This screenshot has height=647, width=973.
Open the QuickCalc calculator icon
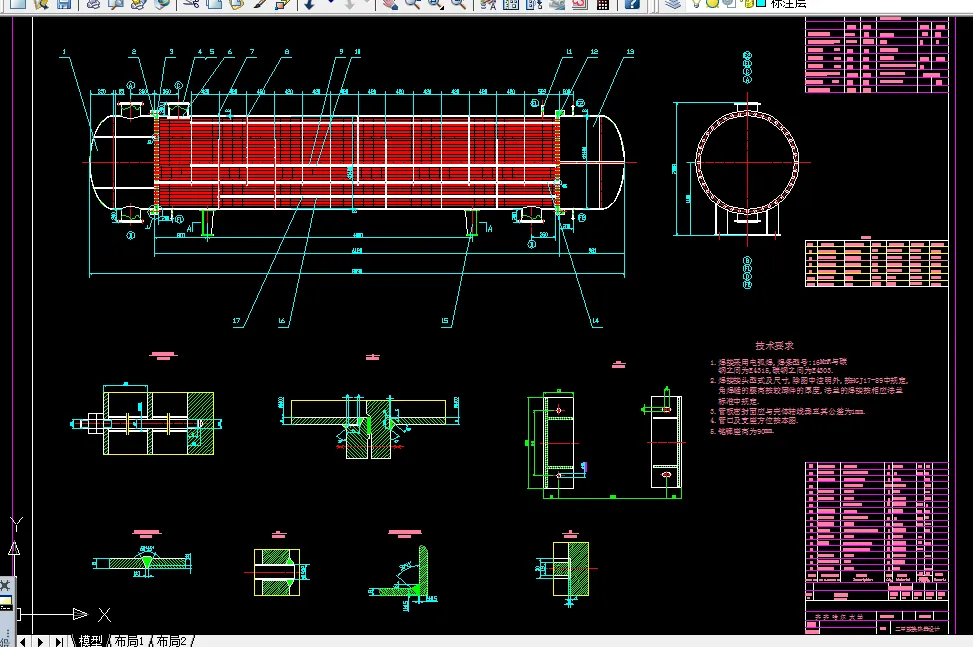[603, 4]
